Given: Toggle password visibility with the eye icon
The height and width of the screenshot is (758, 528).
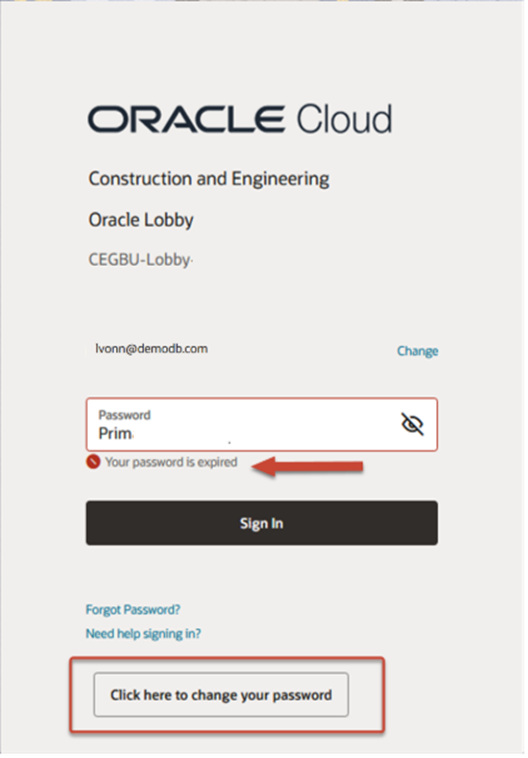Looking at the screenshot, I should pyautogui.click(x=412, y=424).
